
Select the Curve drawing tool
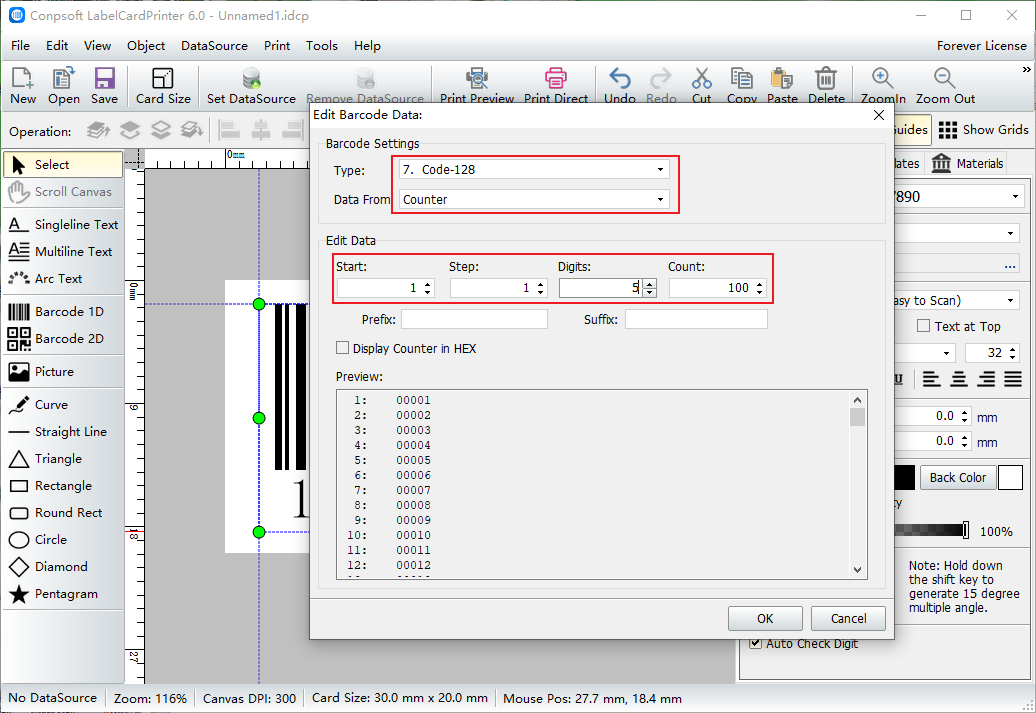click(x=63, y=404)
